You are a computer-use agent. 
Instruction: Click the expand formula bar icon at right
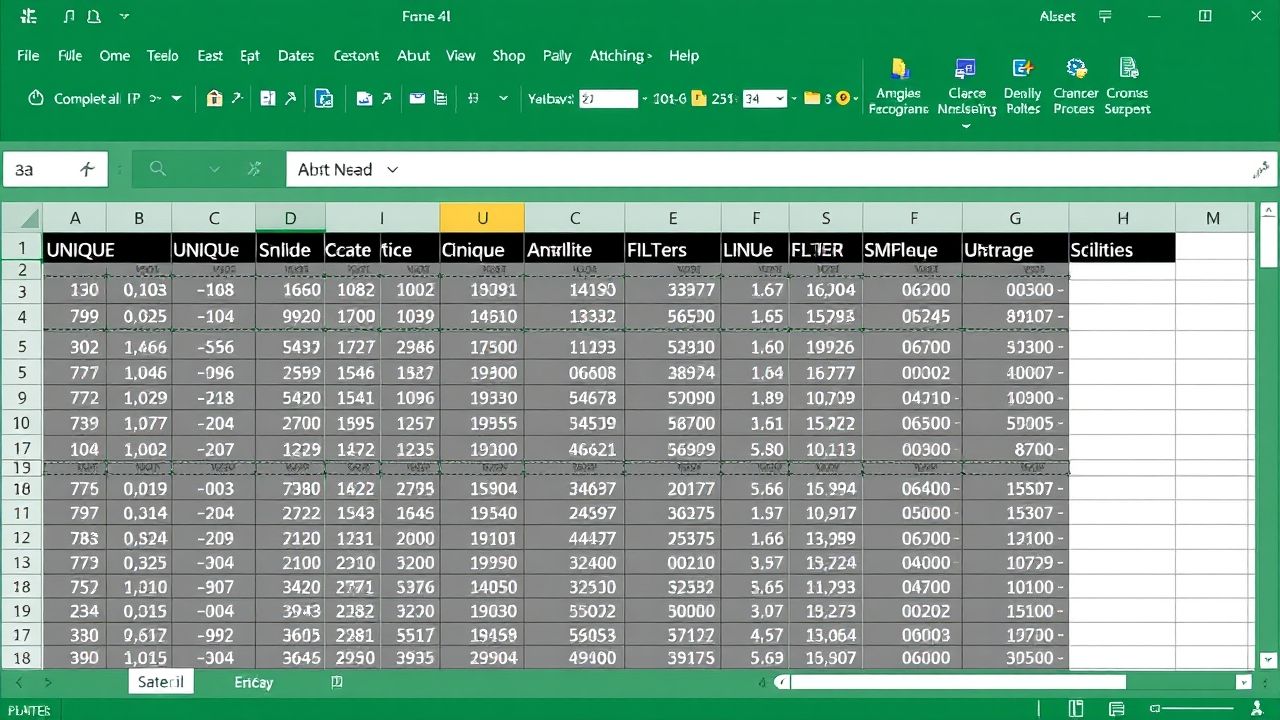[1261, 171]
